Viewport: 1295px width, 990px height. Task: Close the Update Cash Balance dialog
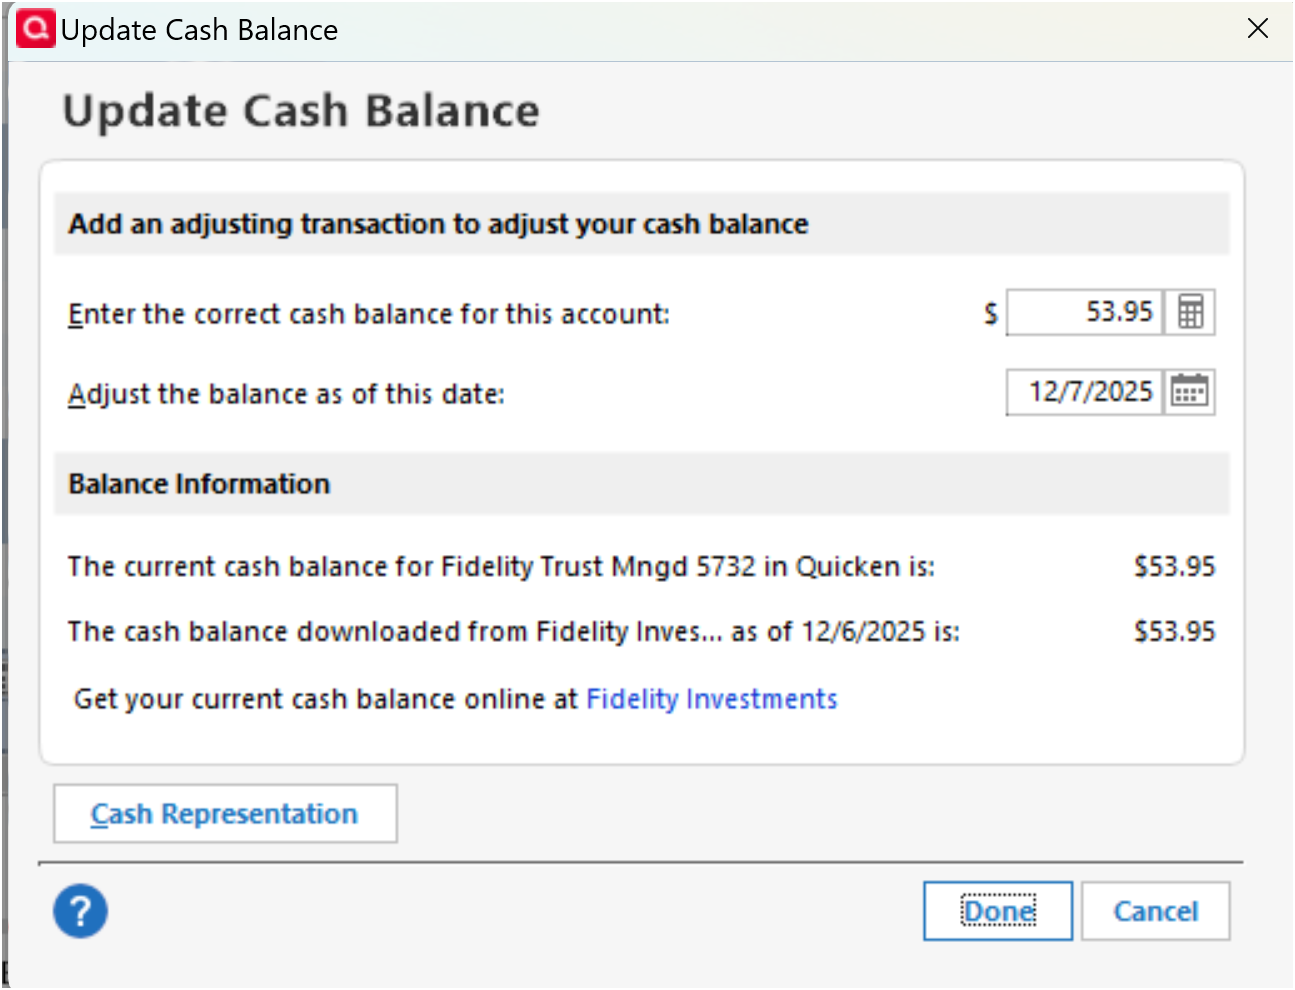[1258, 28]
